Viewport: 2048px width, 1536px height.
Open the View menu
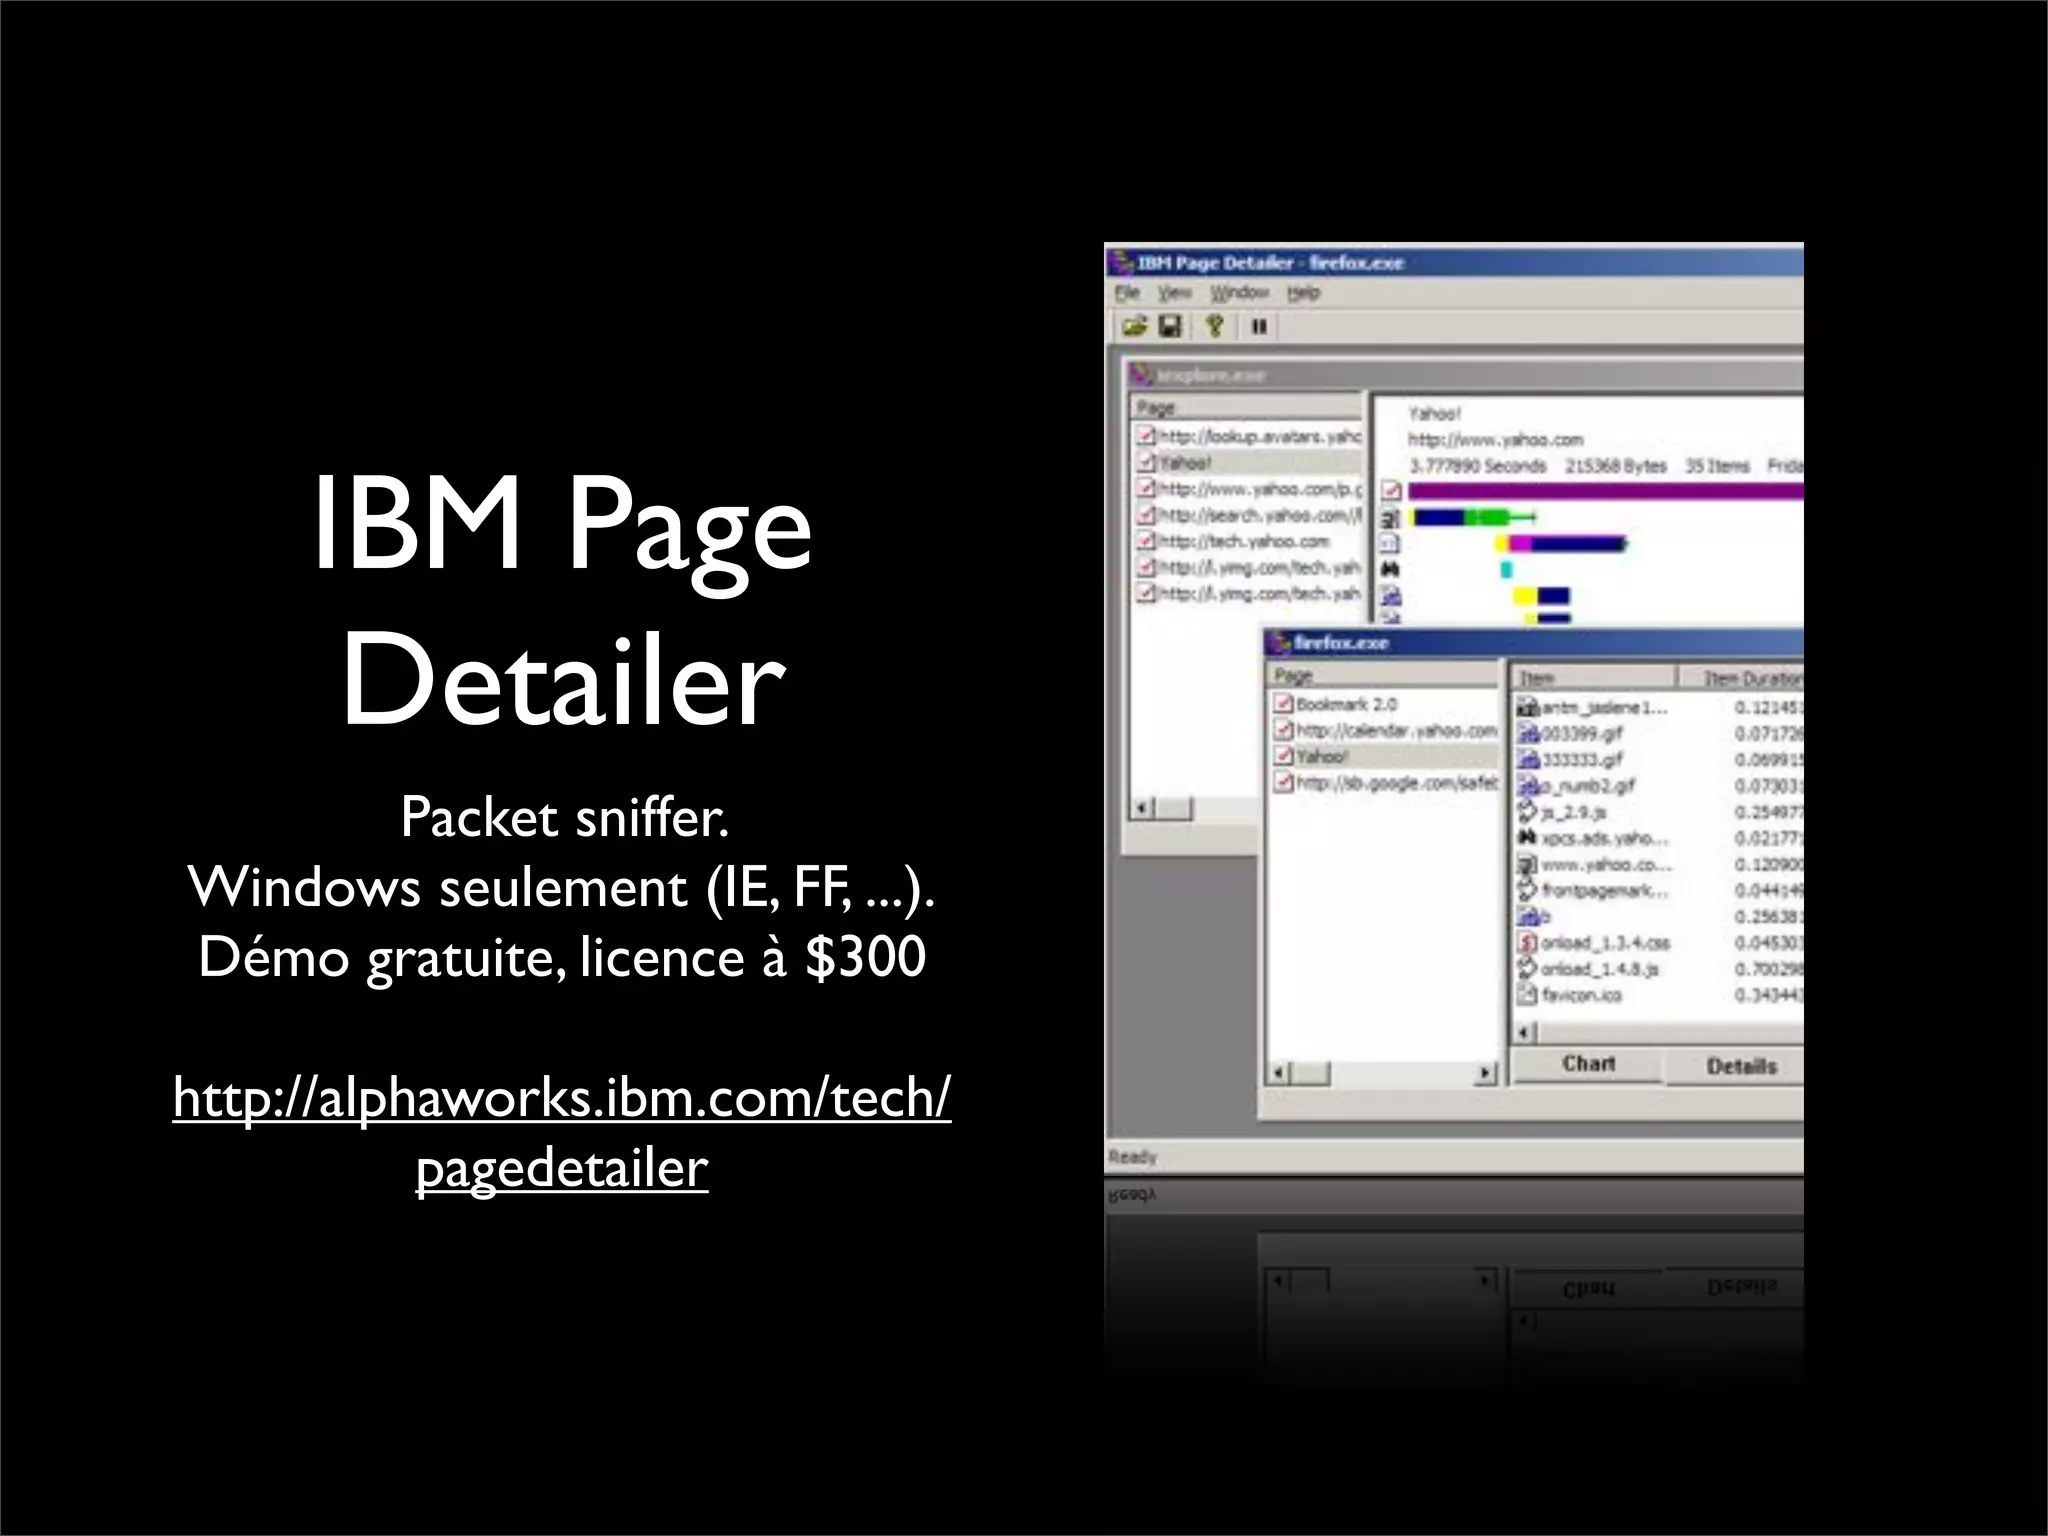click(x=1174, y=293)
